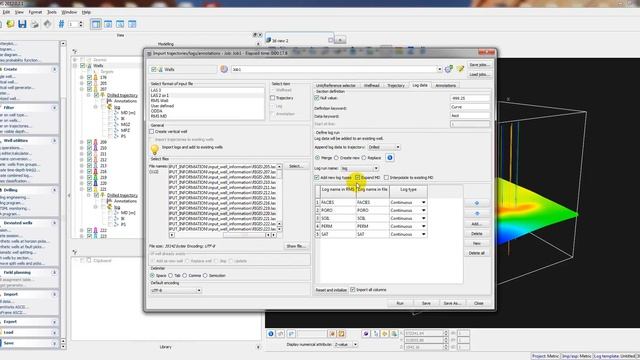
Task: Select LAS 3 in input format list
Action: tap(207, 90)
